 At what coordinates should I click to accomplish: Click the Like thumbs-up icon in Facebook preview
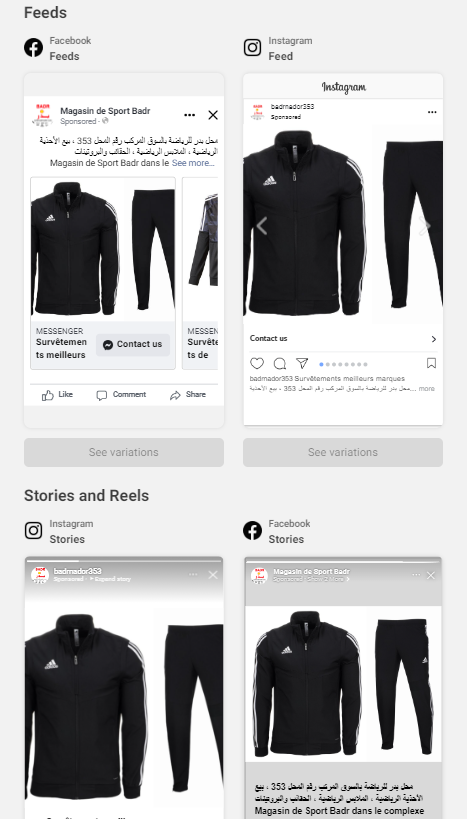pyautogui.click(x=48, y=395)
